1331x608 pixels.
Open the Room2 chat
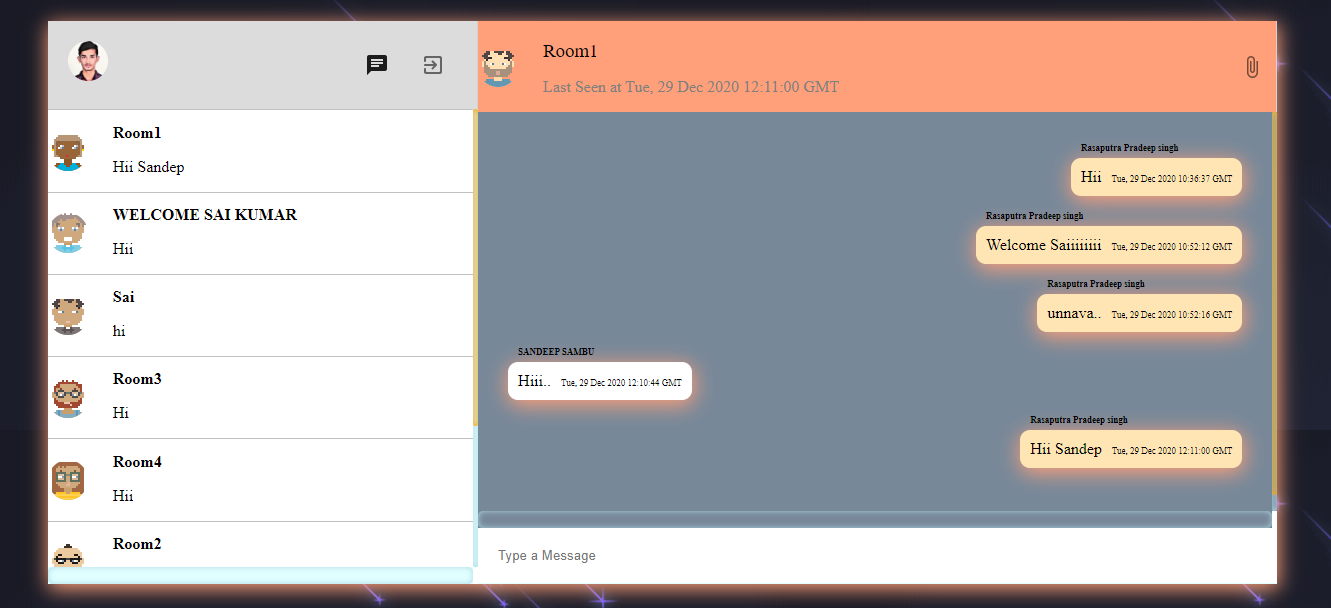tap(260, 545)
